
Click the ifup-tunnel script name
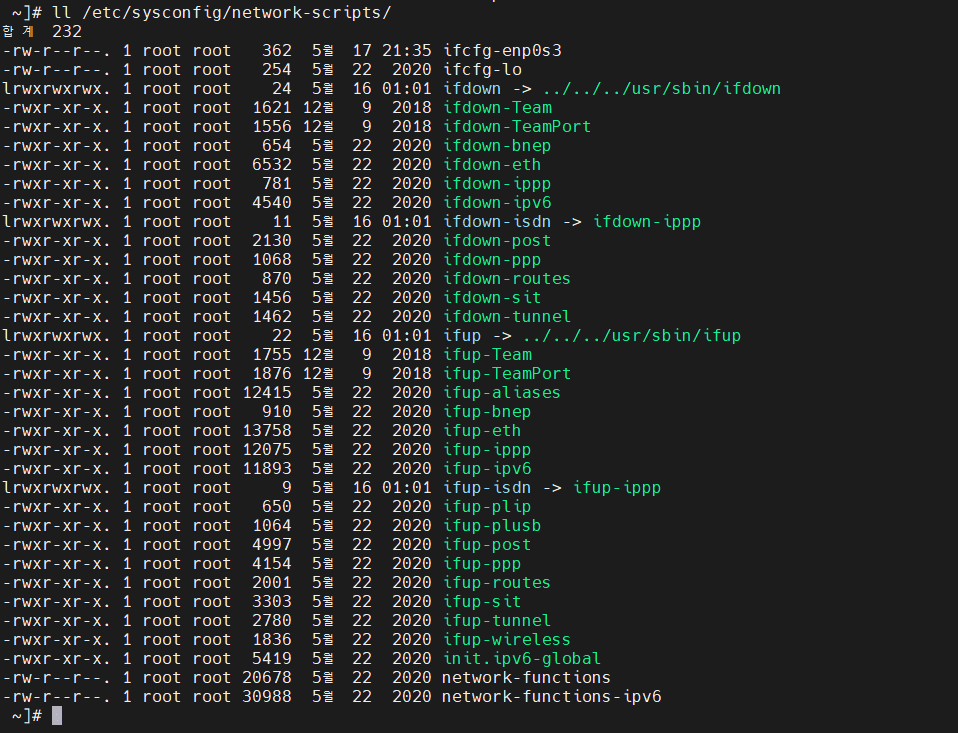point(496,620)
